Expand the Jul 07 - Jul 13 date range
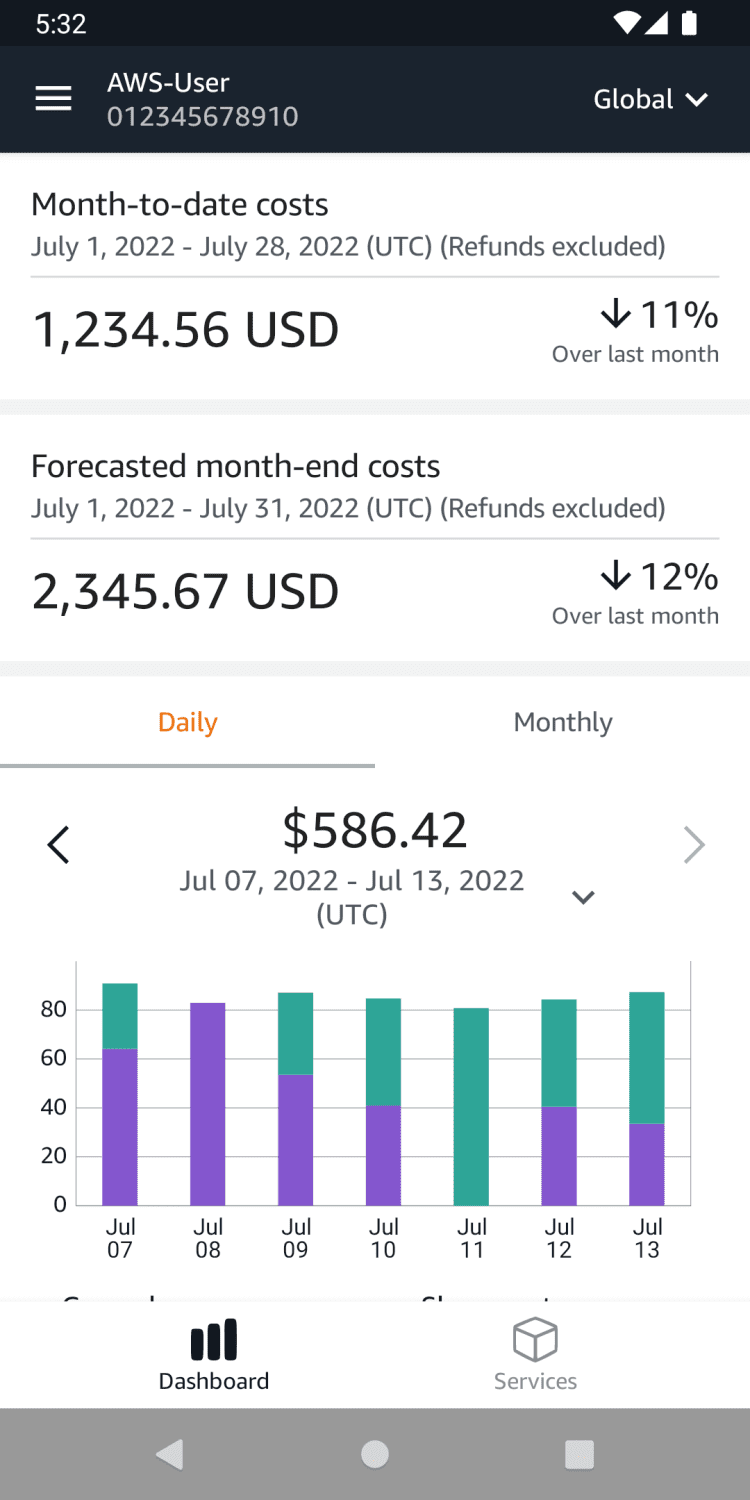This screenshot has width=750, height=1500. tap(583, 897)
